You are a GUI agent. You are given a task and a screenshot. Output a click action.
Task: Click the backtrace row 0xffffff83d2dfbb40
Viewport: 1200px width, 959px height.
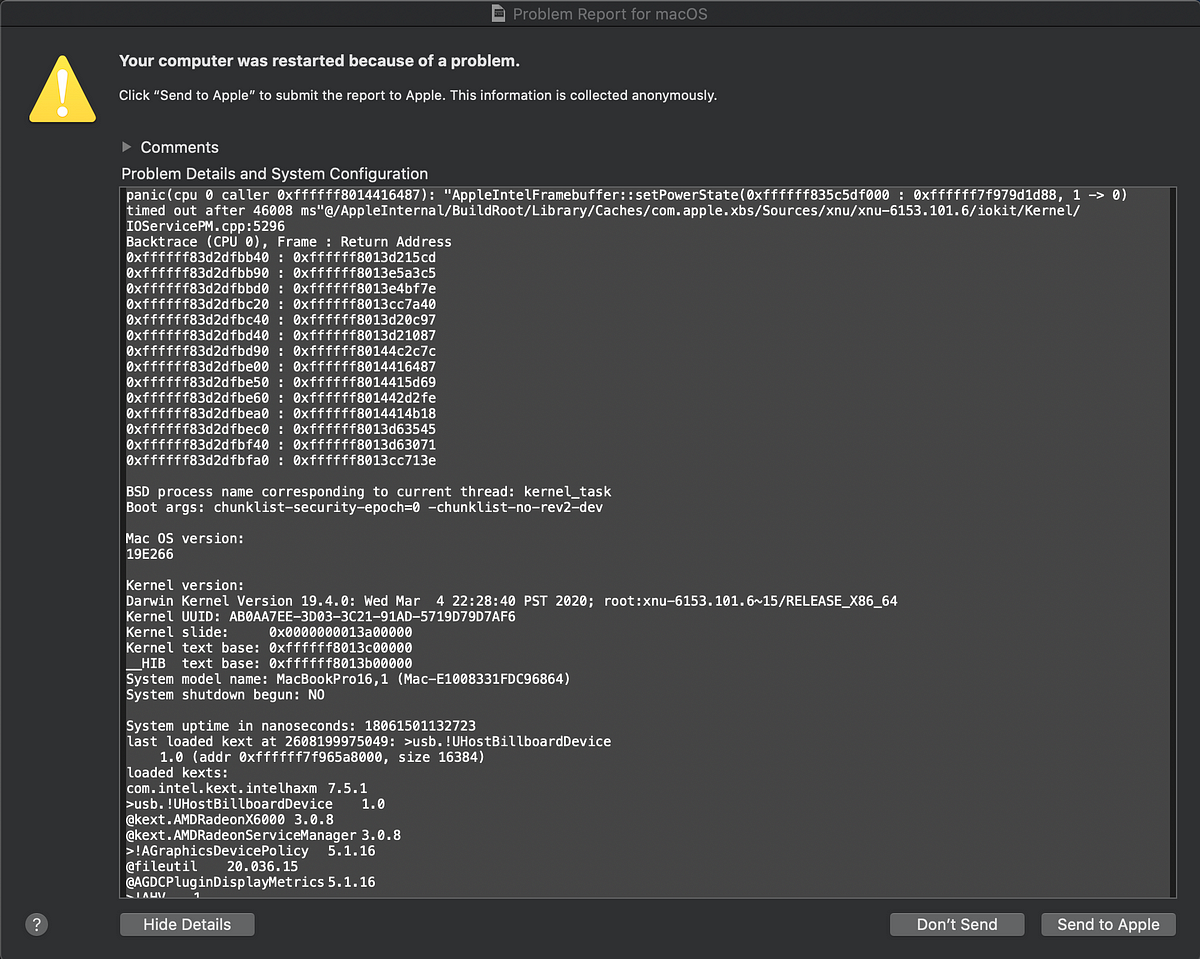[x=281, y=257]
